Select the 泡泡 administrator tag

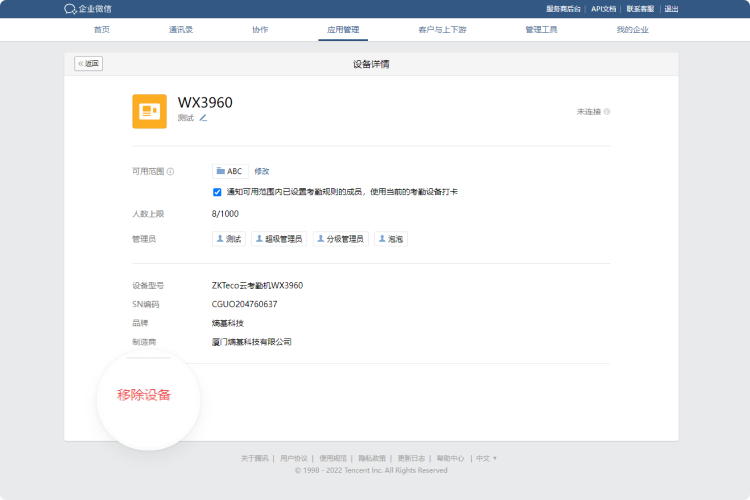[391, 239]
